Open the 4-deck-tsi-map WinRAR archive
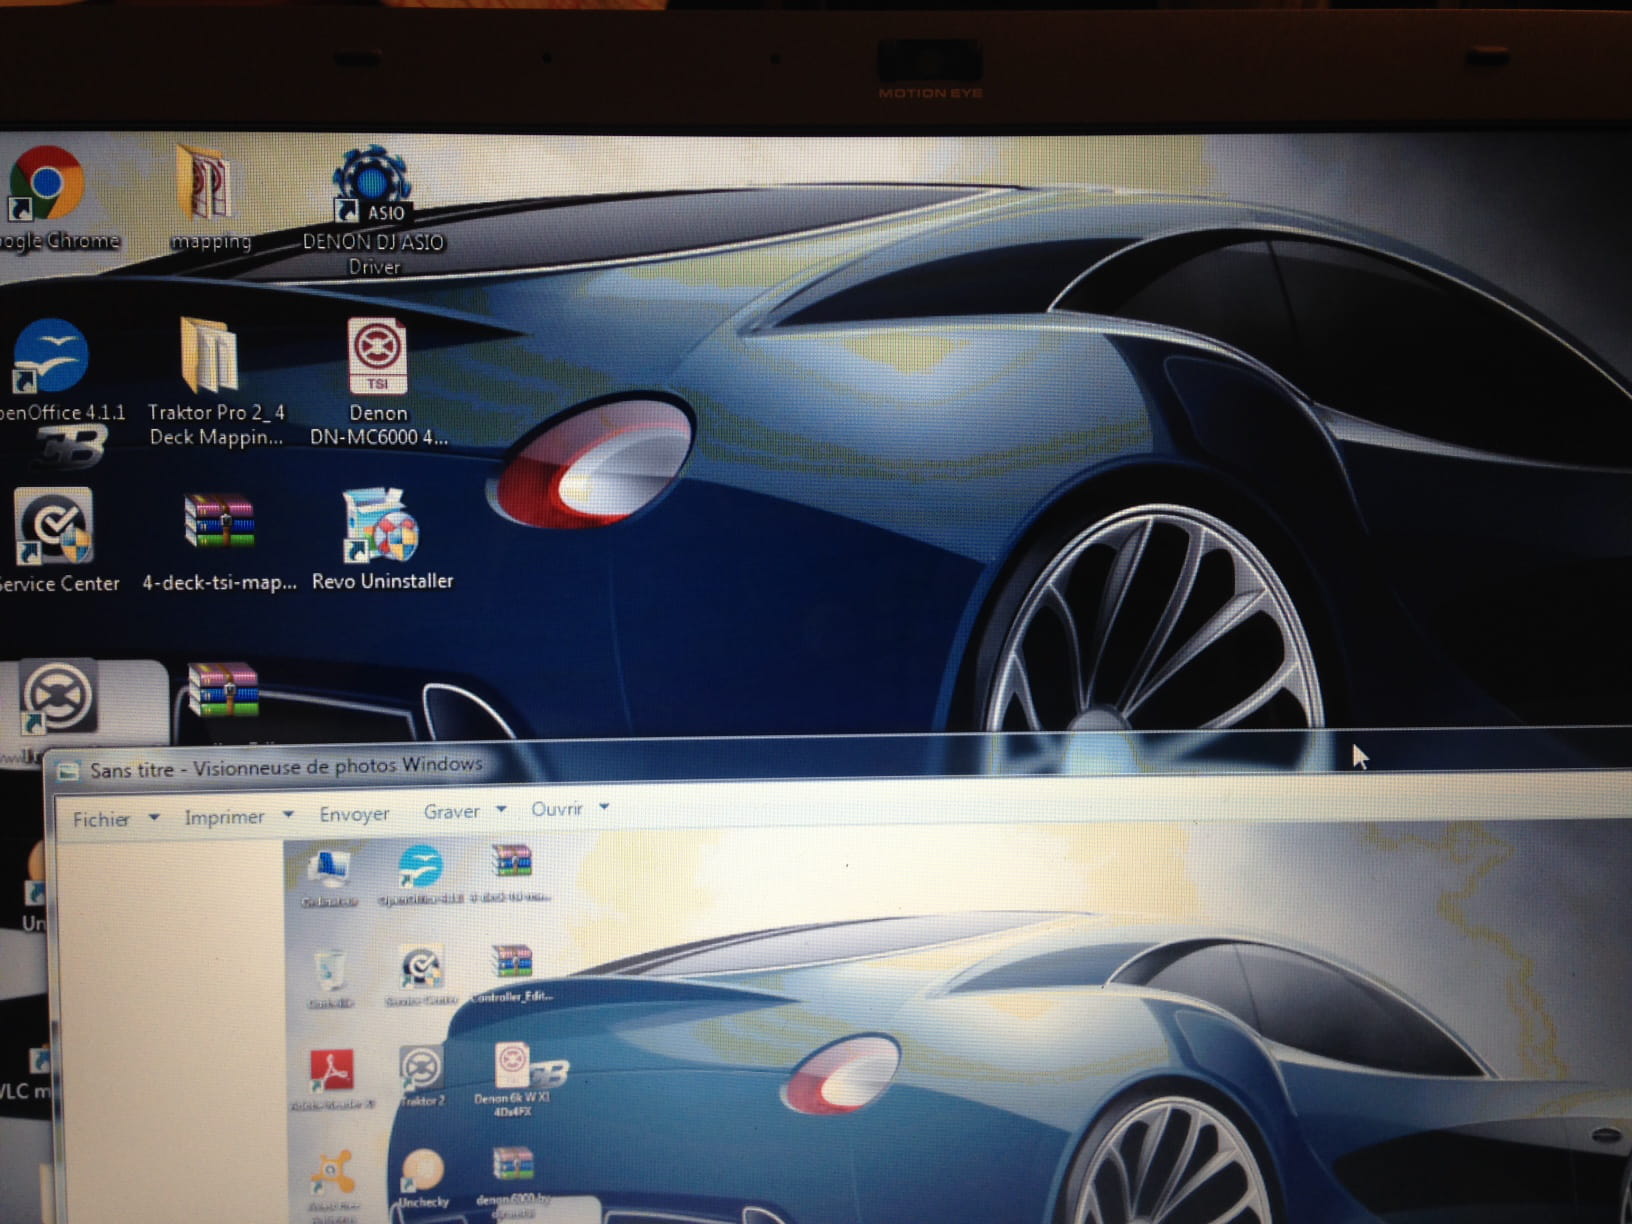The height and width of the screenshot is (1224, 1632). (220, 522)
